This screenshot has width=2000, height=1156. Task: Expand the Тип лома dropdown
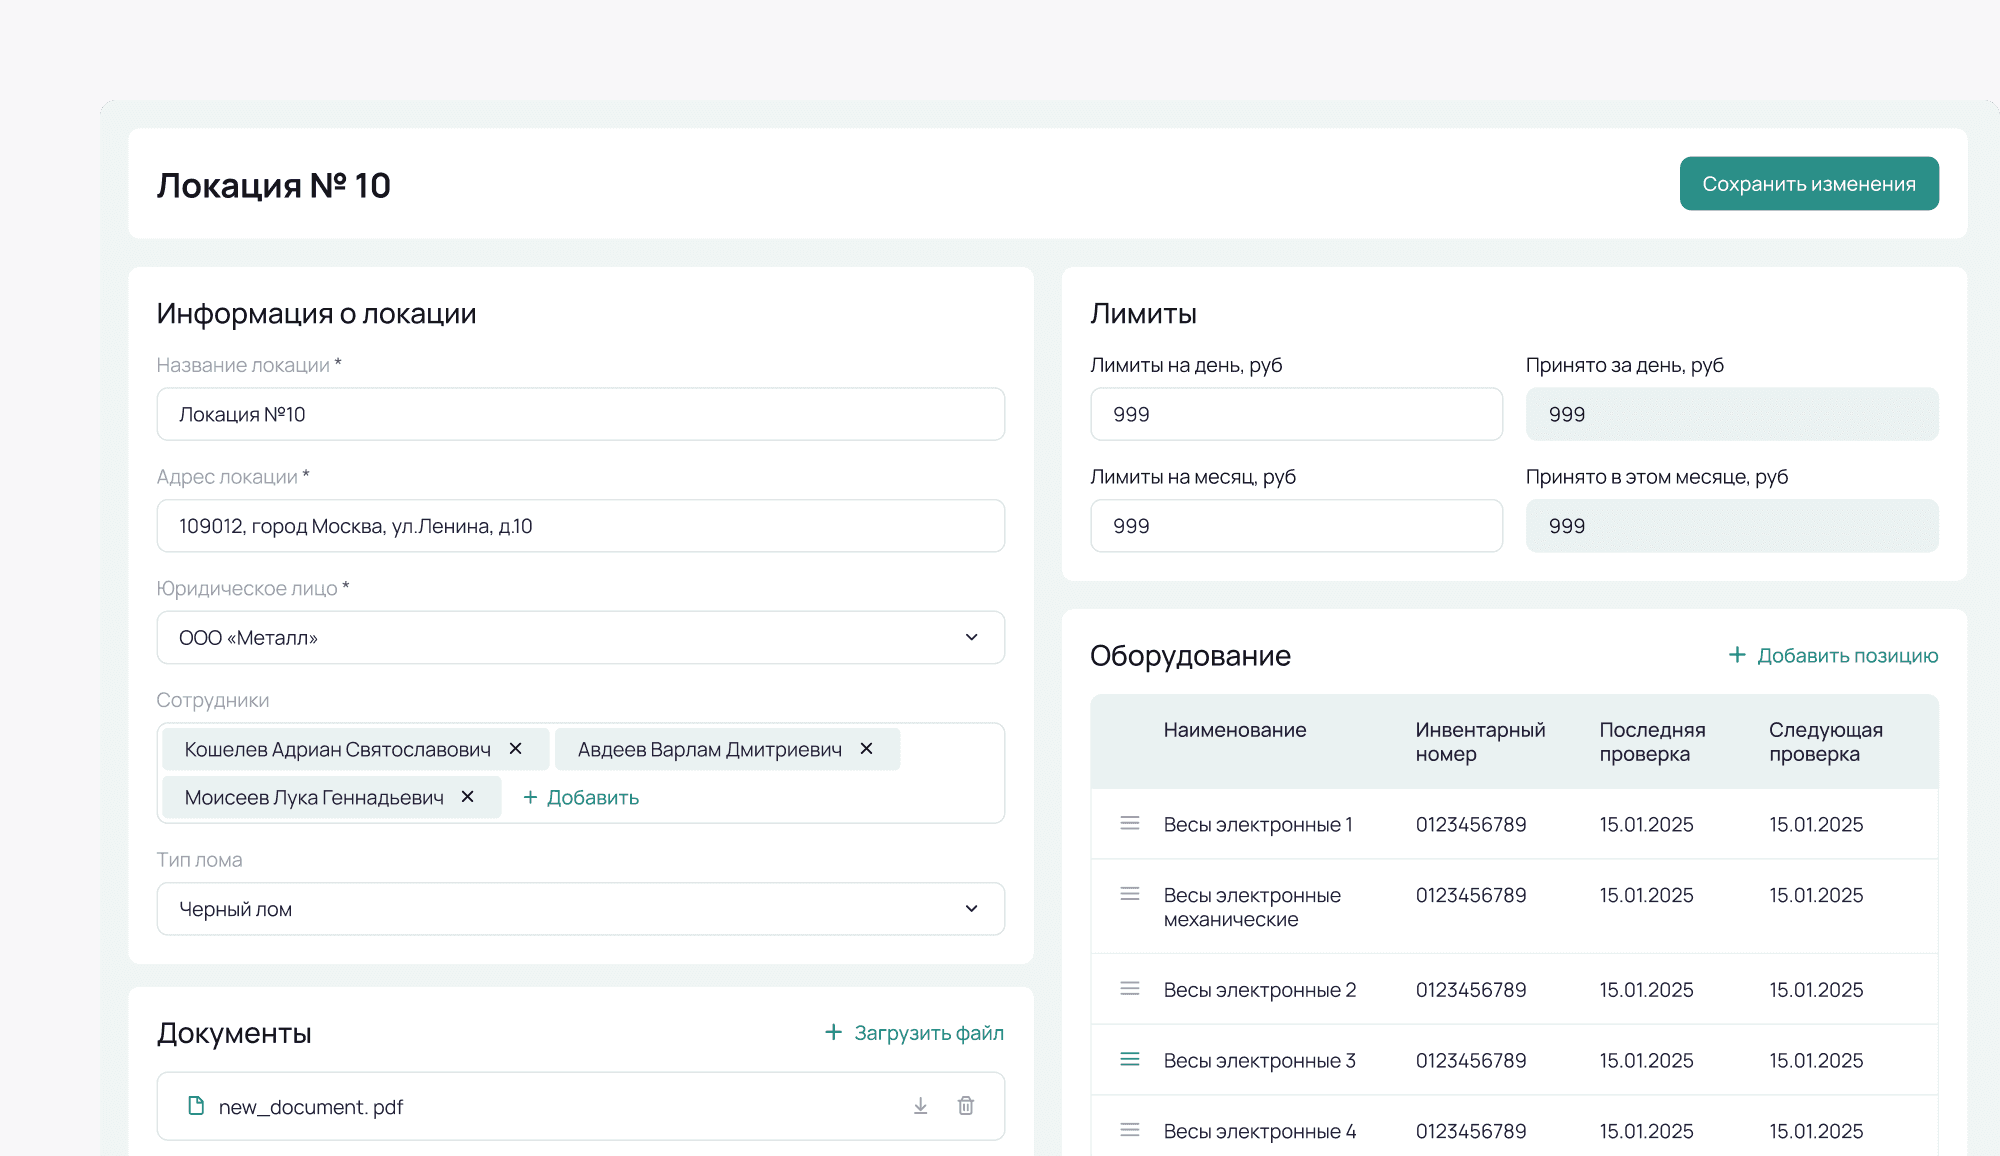pos(580,909)
